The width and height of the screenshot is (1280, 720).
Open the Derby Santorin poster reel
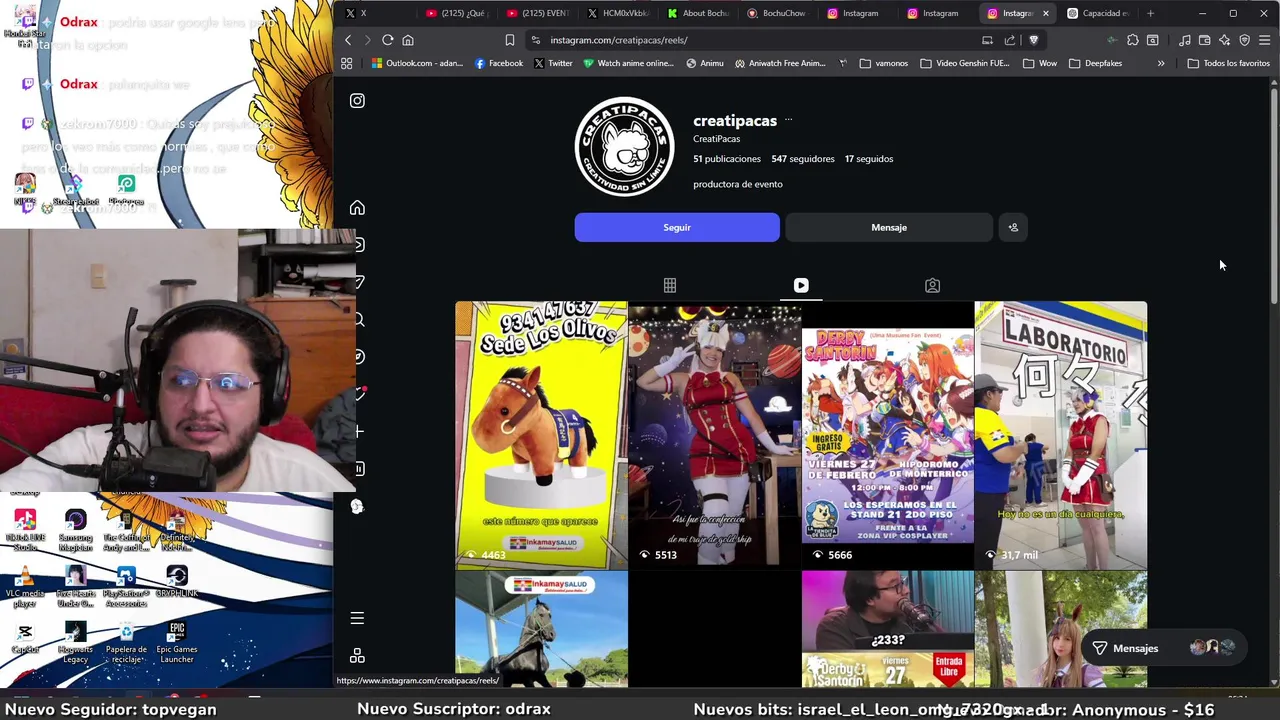tap(888, 435)
